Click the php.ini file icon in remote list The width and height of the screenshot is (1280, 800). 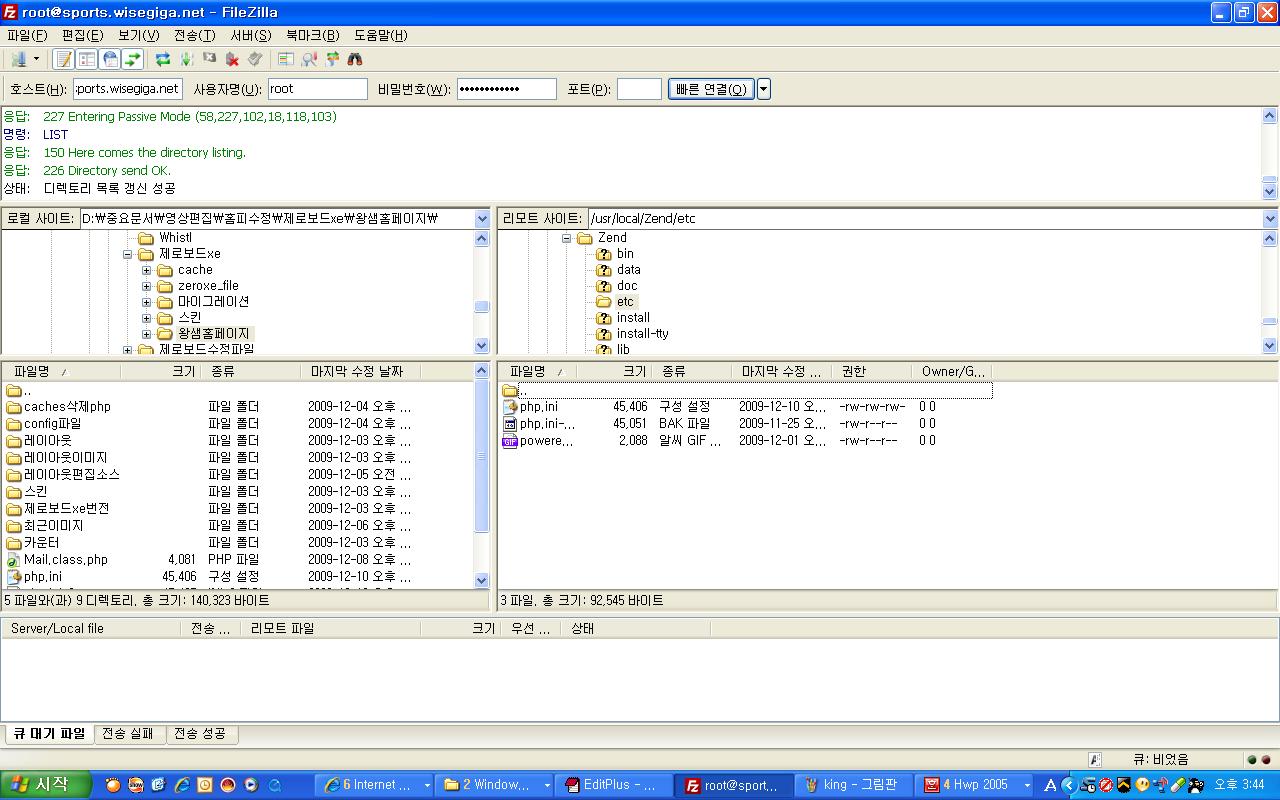pyautogui.click(x=510, y=406)
